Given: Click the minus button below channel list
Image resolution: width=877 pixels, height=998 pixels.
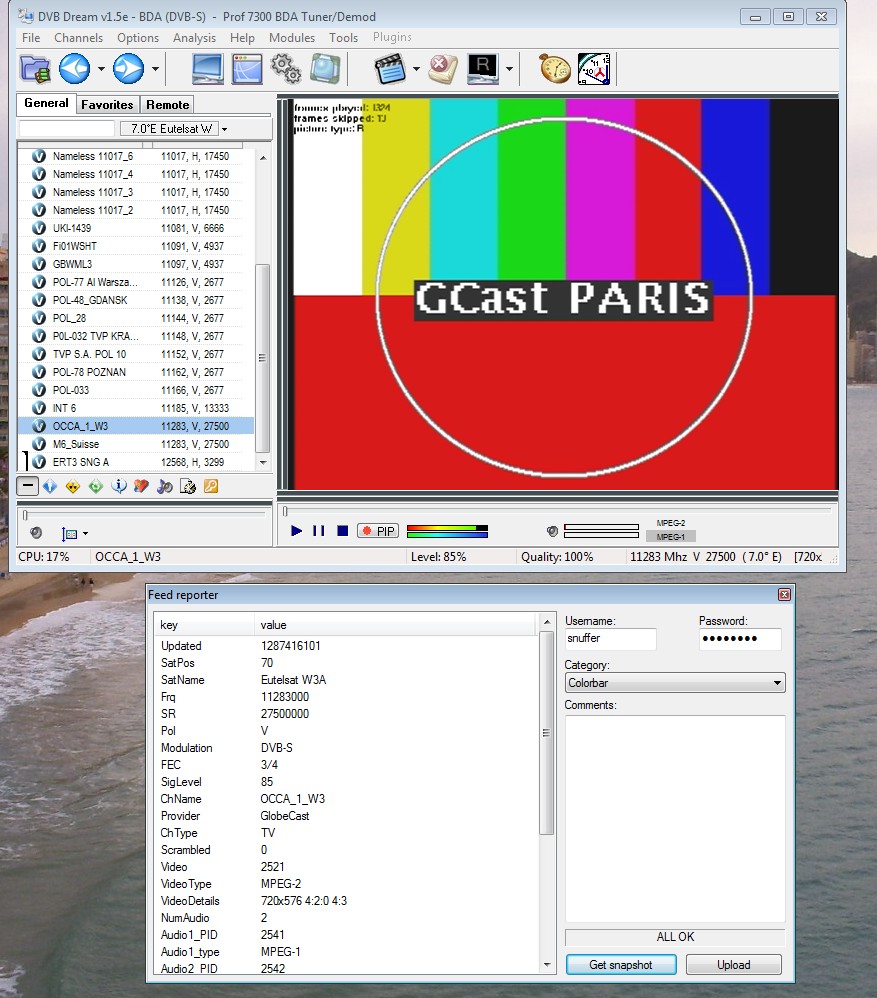Looking at the screenshot, I should [x=27, y=486].
